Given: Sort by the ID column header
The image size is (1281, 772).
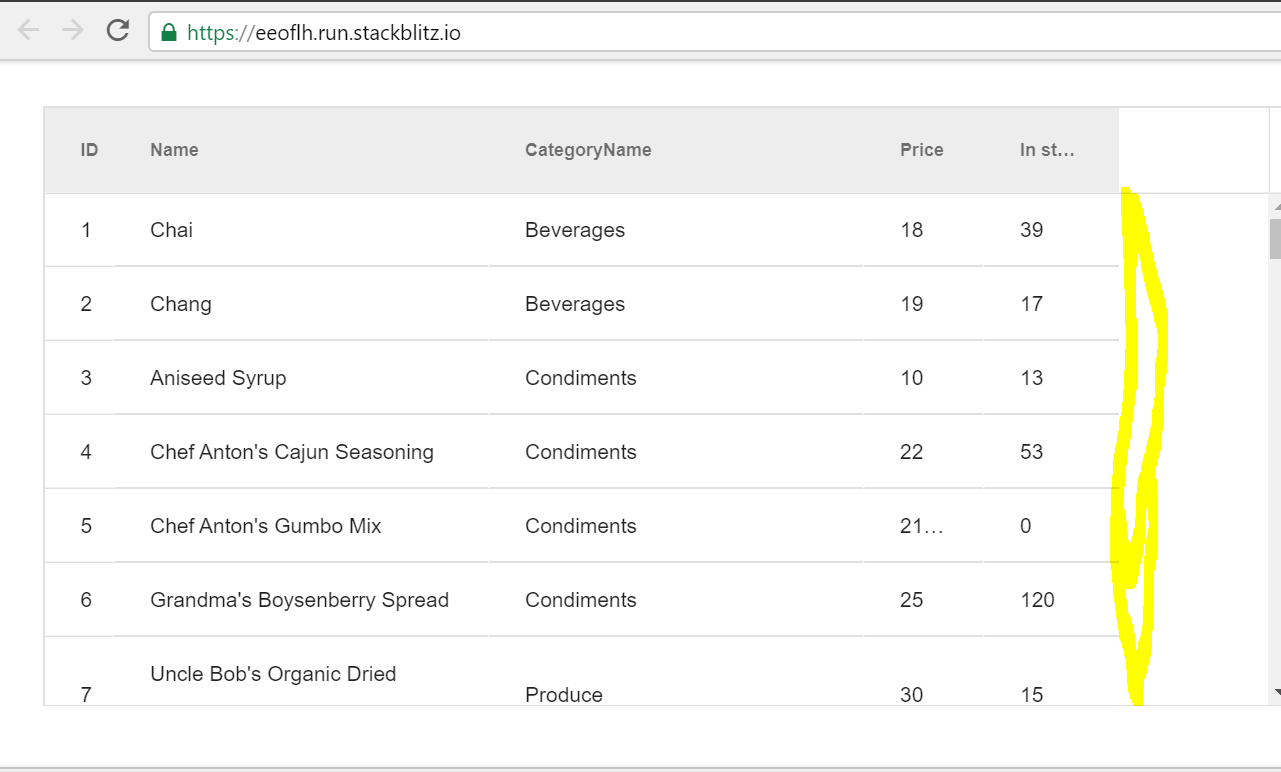Looking at the screenshot, I should (x=89, y=150).
